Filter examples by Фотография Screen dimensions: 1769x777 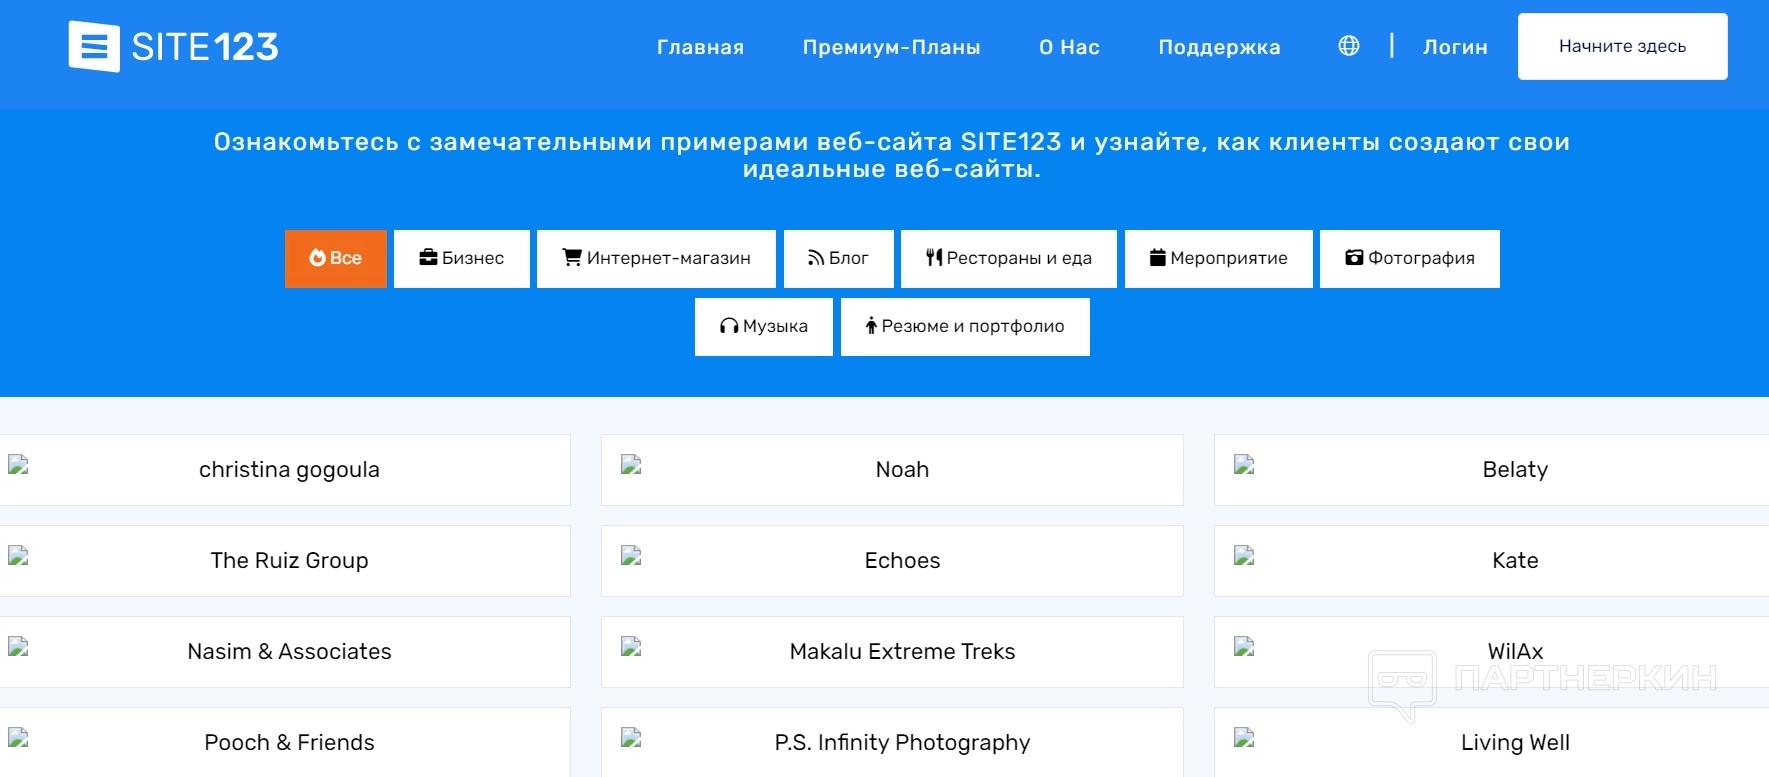(x=1410, y=259)
